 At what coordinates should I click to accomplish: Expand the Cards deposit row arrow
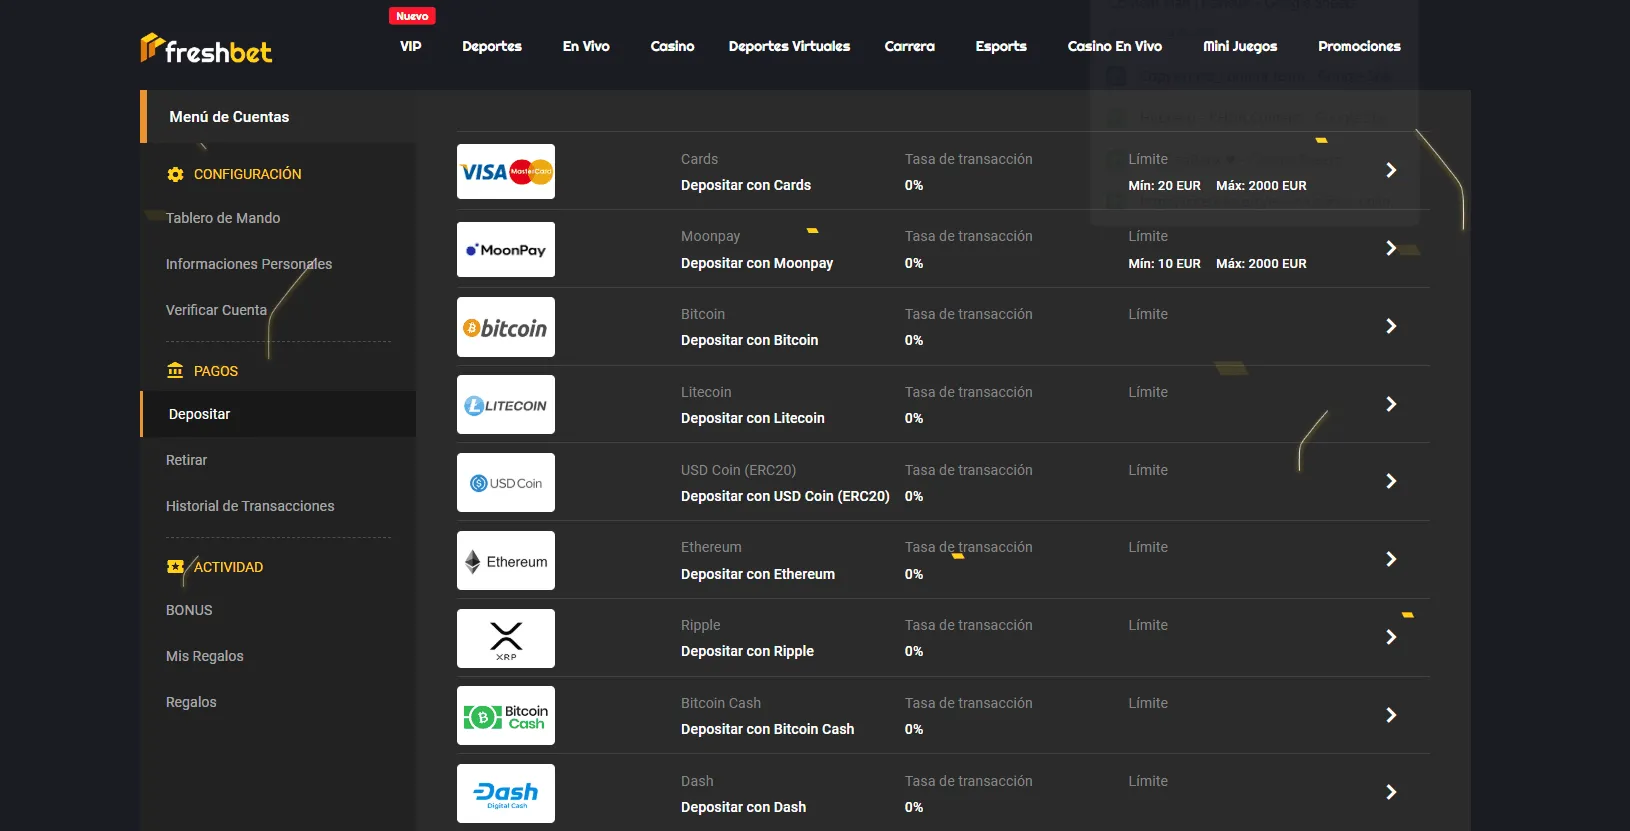[x=1391, y=171]
